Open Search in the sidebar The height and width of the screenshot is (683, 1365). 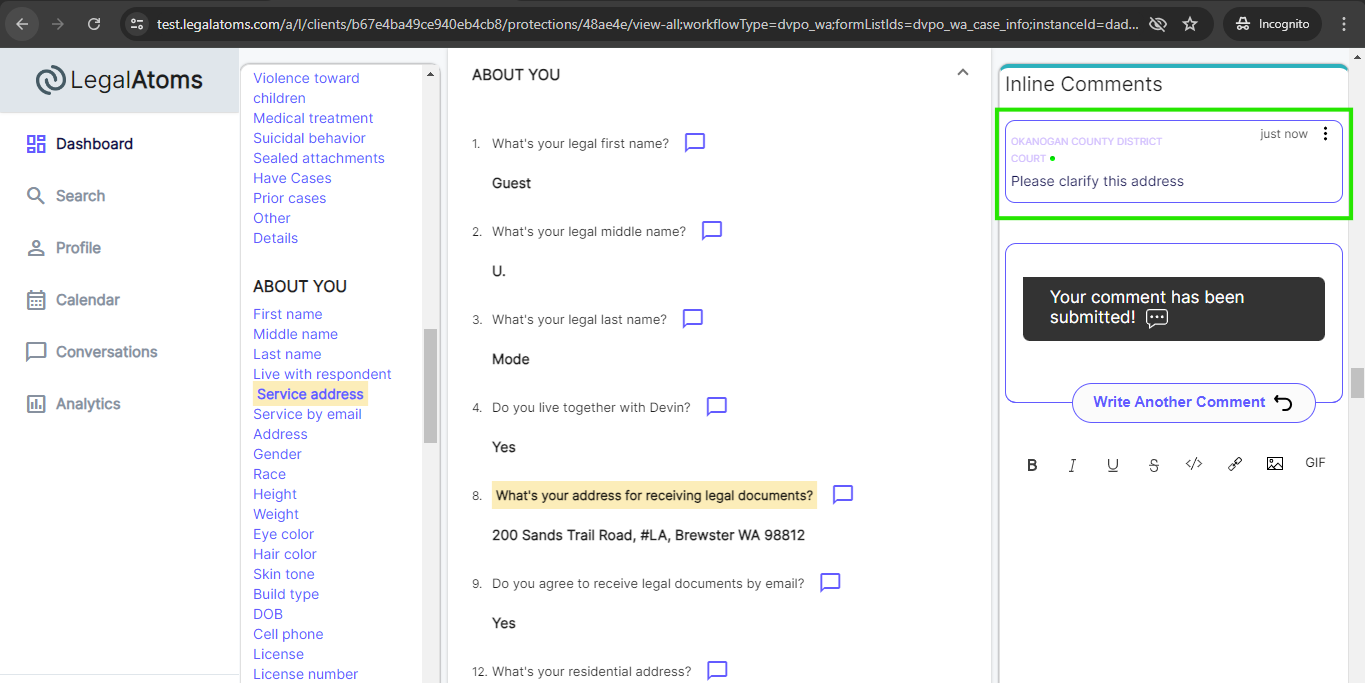[65, 196]
